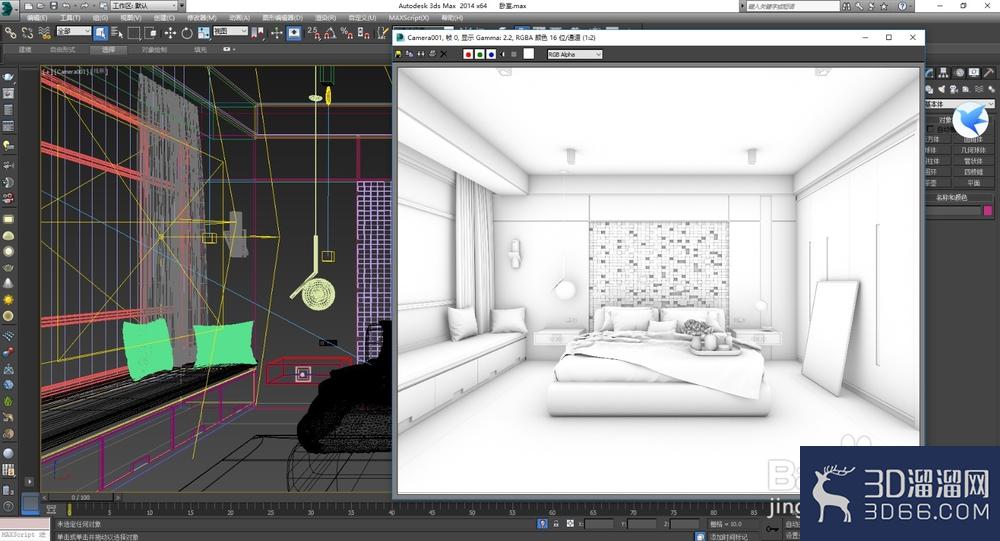1000x541 pixels.
Task: Open the 修改器(M) menu
Action: [202, 18]
